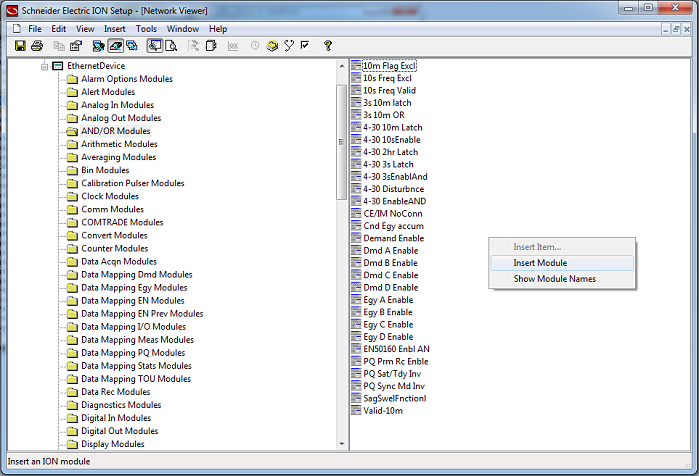Viewport: 699px width, 476px height.
Task: Click the yellow stacked device toolbar icon
Action: point(272,45)
